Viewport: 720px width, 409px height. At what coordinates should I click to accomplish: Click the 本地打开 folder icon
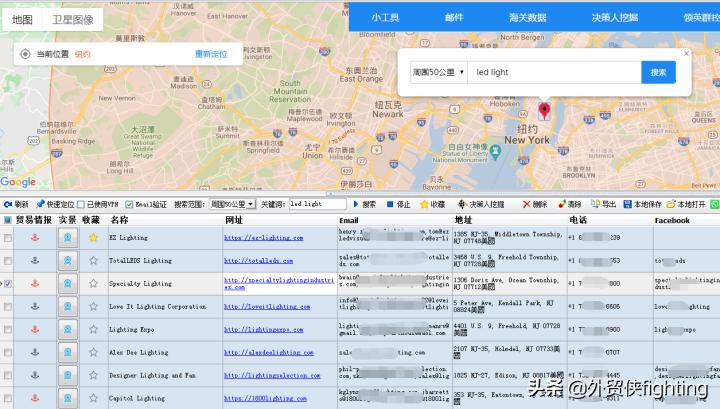pos(671,204)
